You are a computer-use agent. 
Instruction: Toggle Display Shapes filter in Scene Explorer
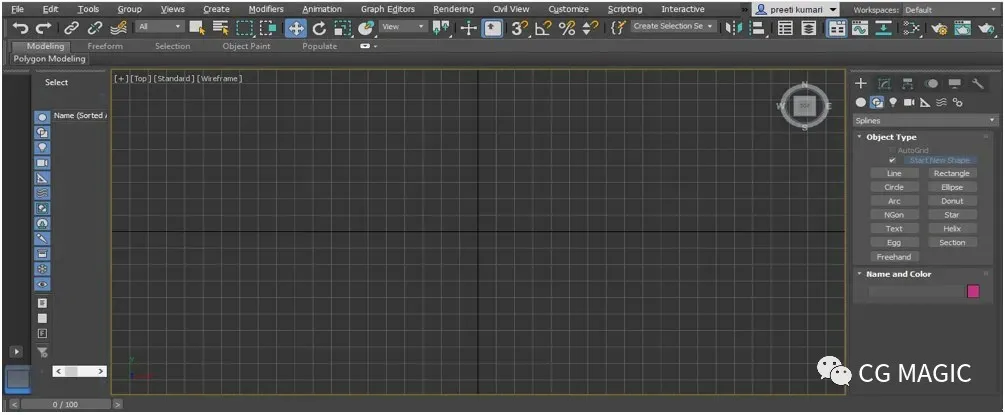[x=42, y=133]
